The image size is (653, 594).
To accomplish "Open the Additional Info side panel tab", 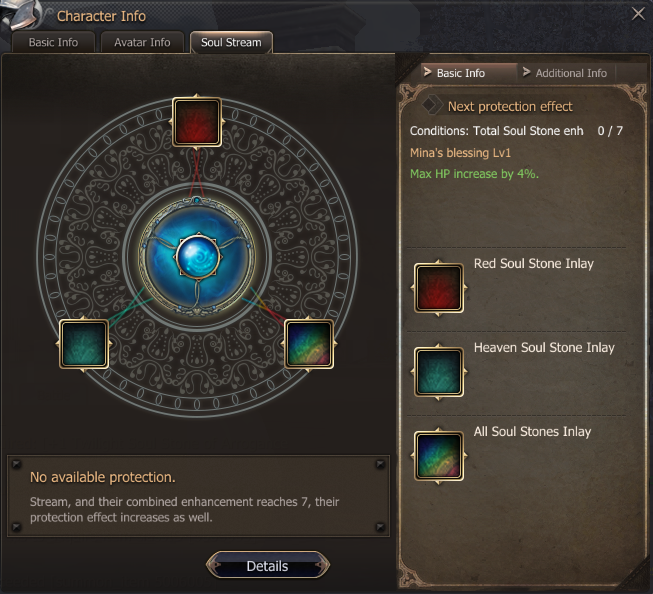I will click(566, 73).
